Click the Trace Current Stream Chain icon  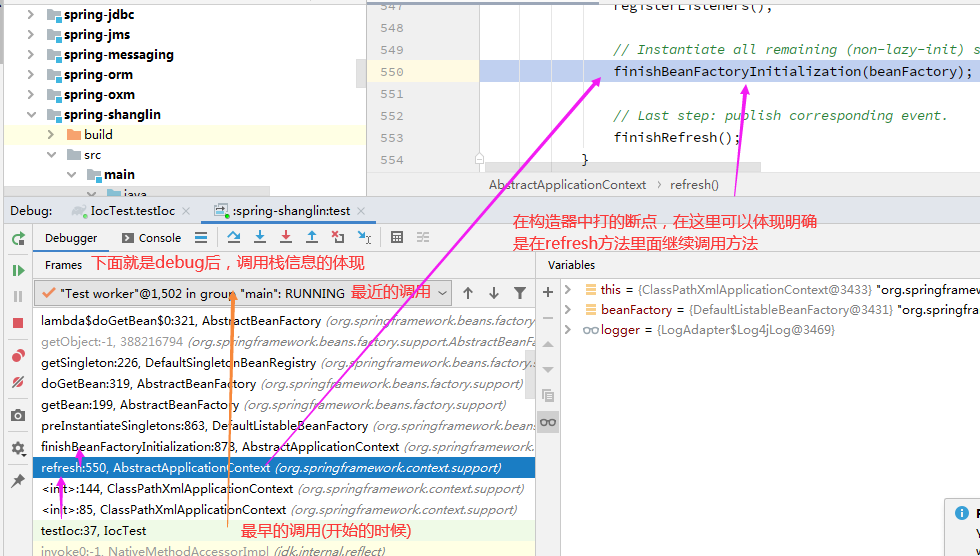click(423, 237)
